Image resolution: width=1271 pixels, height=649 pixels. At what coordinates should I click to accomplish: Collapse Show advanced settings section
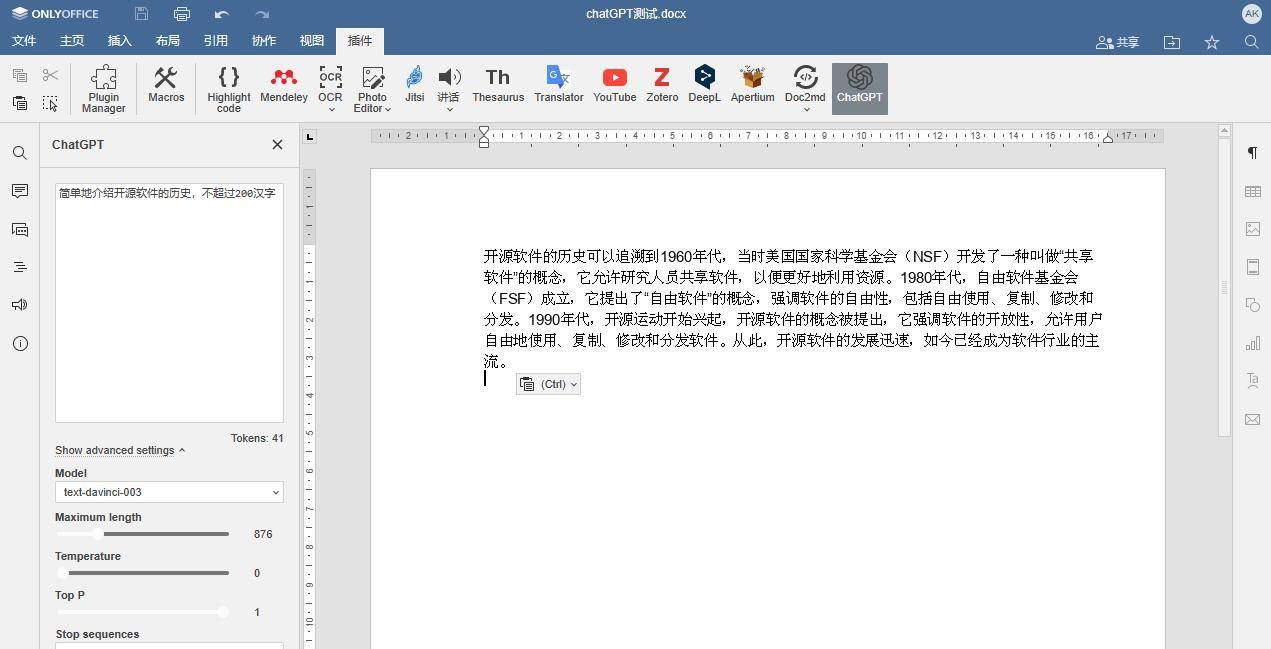tap(119, 450)
